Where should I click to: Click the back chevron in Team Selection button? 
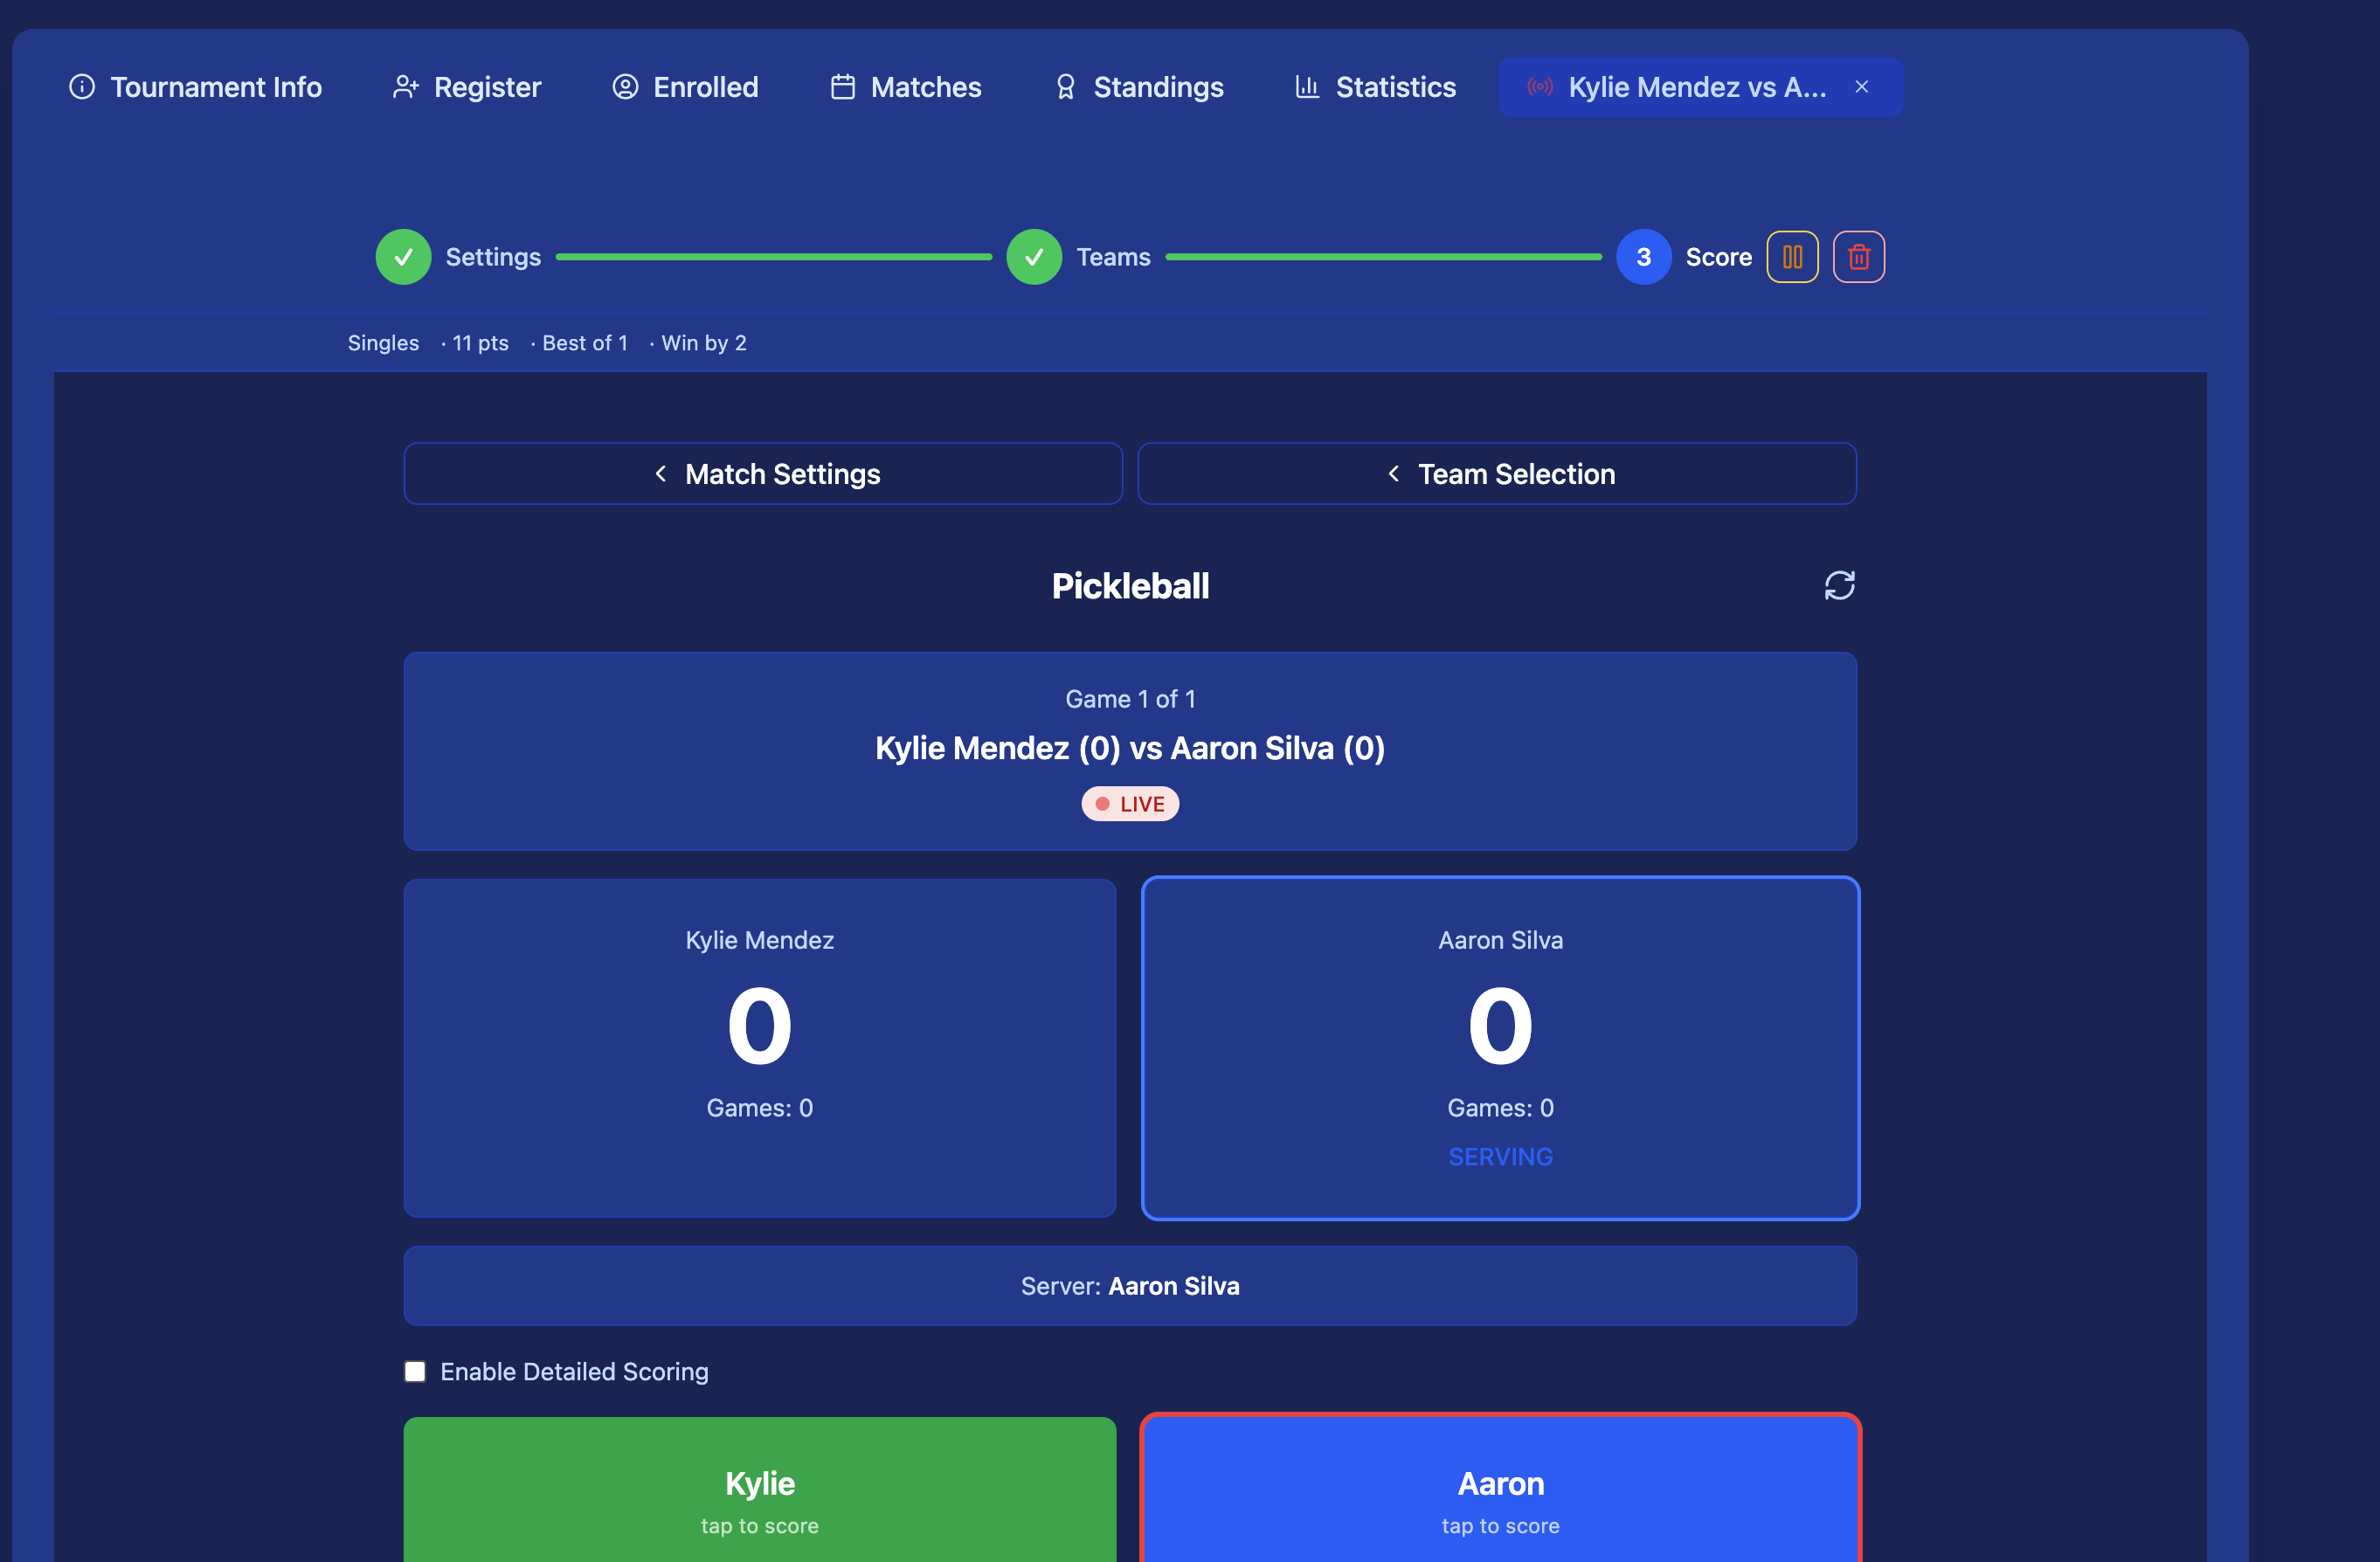(x=1393, y=473)
